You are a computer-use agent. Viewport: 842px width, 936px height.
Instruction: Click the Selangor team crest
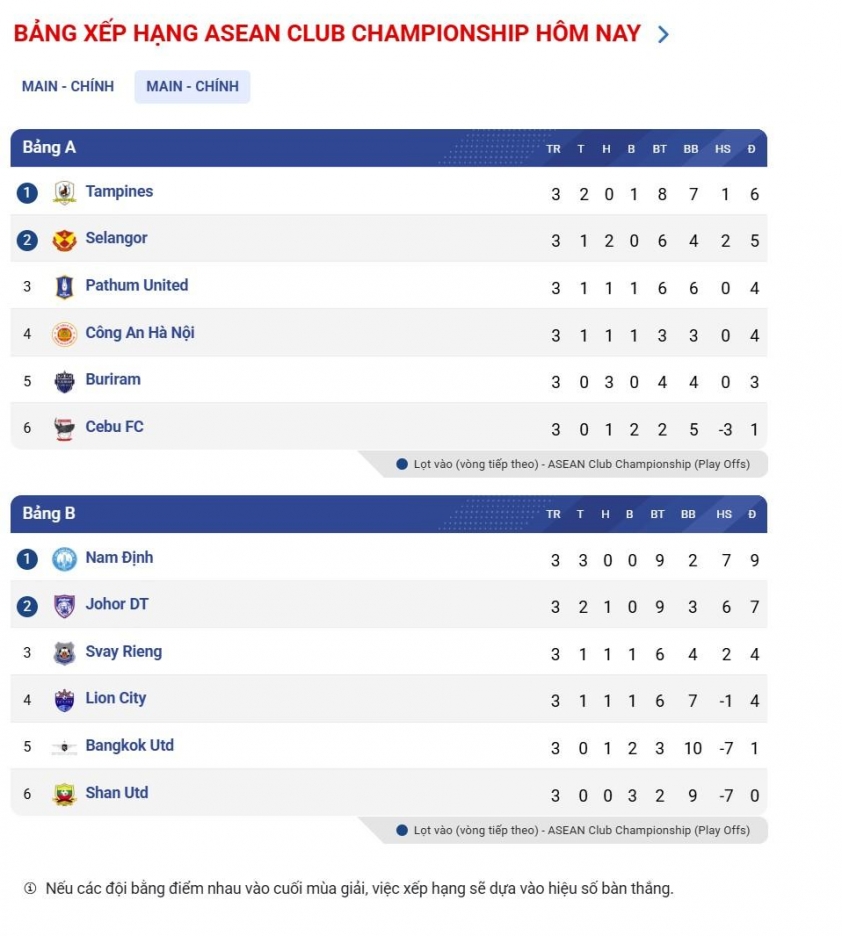pyautogui.click(x=64, y=240)
